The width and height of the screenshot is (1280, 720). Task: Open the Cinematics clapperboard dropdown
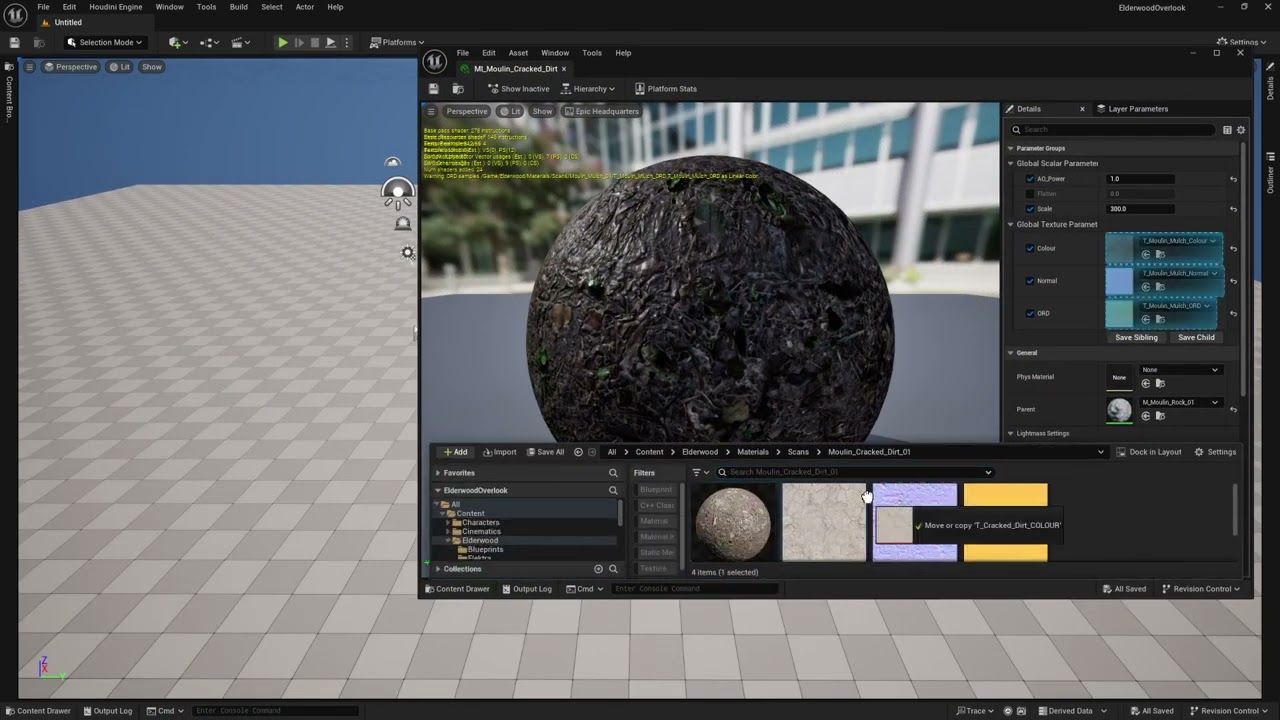[x=241, y=42]
